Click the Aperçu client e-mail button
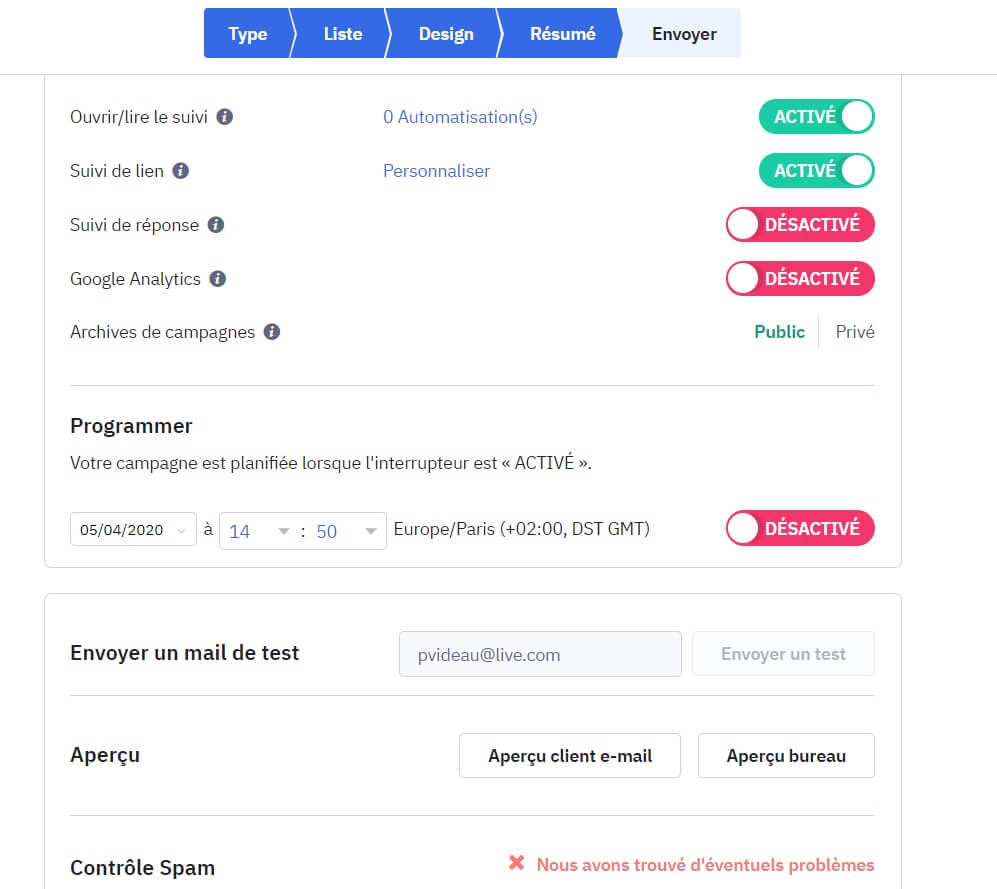This screenshot has height=889, width=997. [x=570, y=756]
